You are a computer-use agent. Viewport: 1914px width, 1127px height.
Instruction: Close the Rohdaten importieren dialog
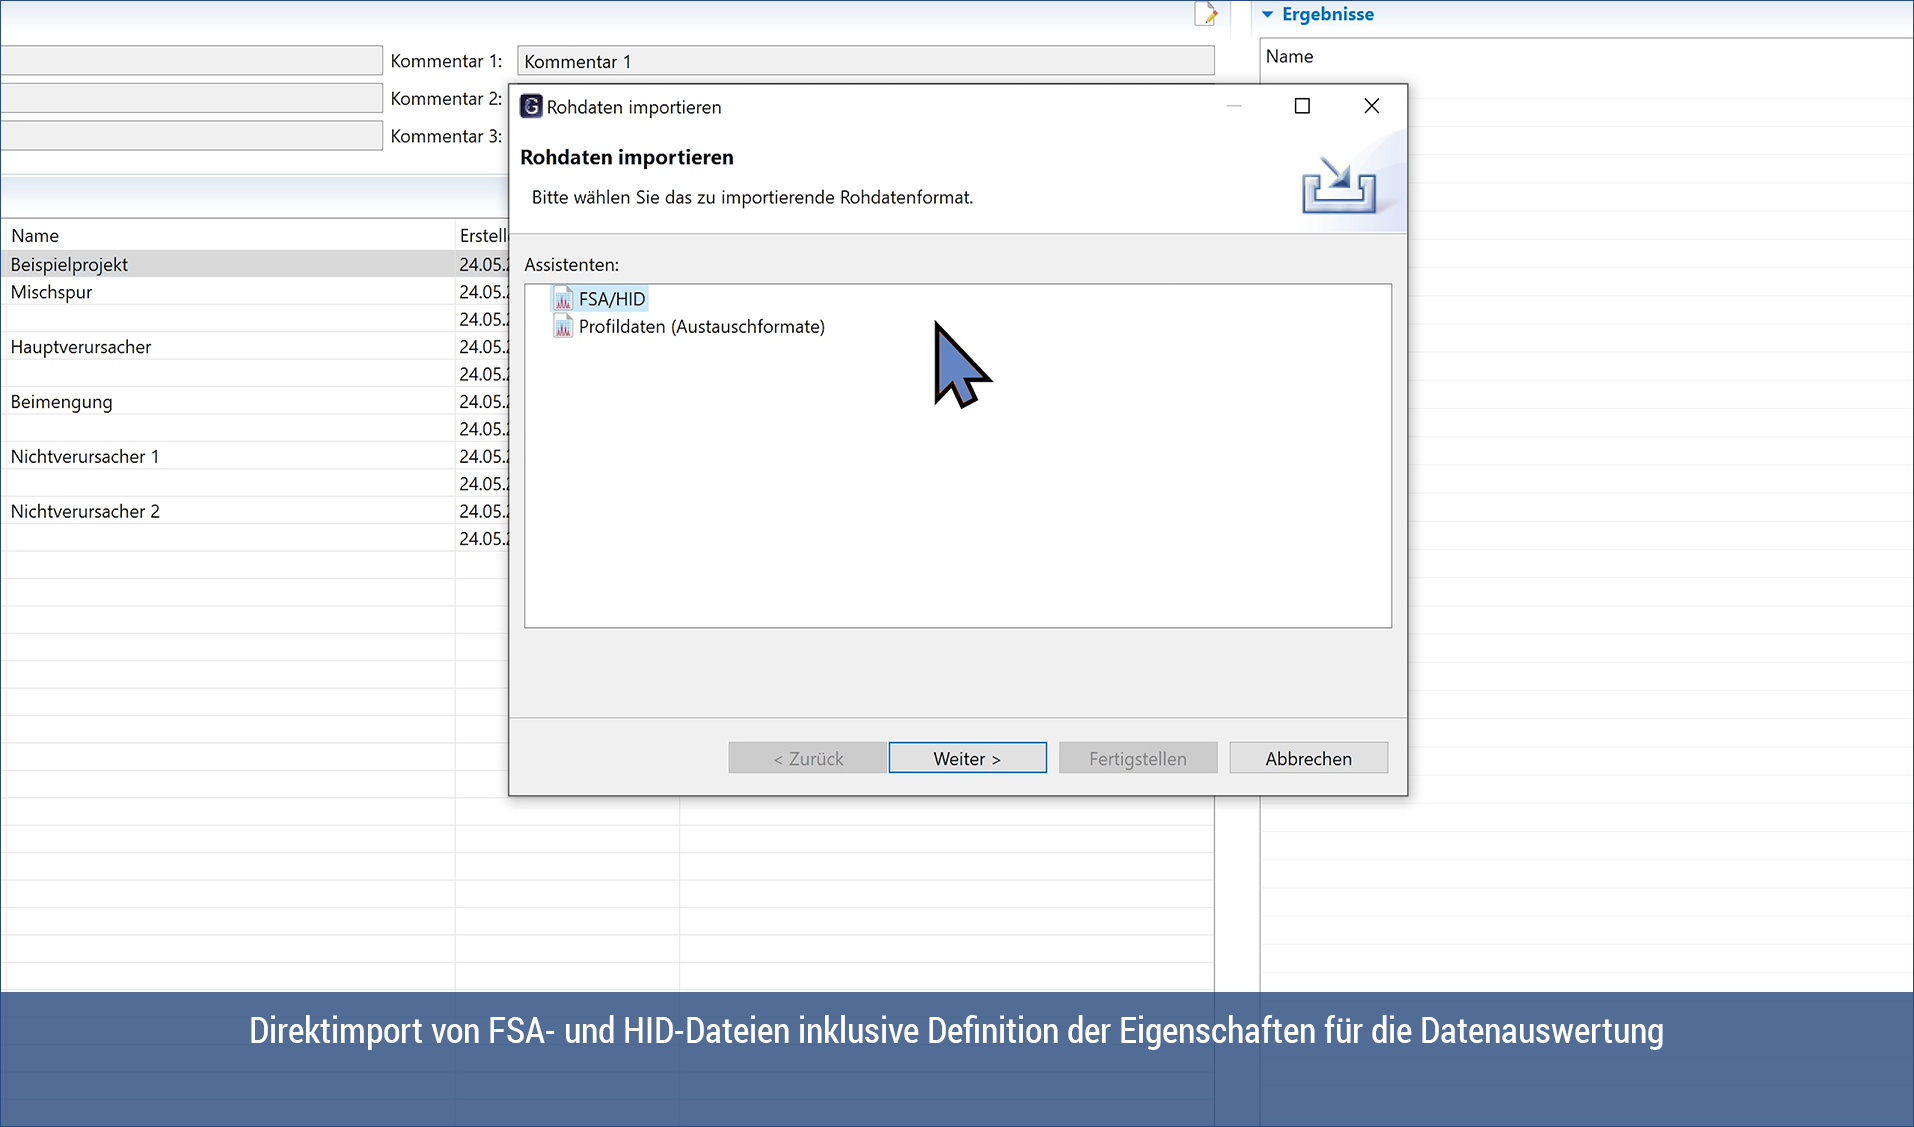[1372, 106]
